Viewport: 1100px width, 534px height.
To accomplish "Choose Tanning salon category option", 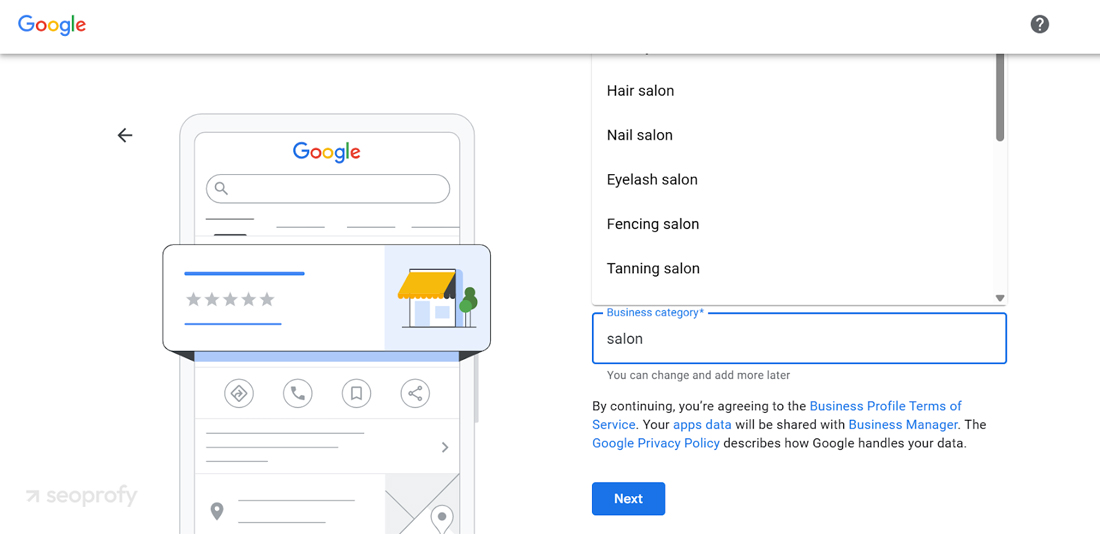I will tap(653, 269).
